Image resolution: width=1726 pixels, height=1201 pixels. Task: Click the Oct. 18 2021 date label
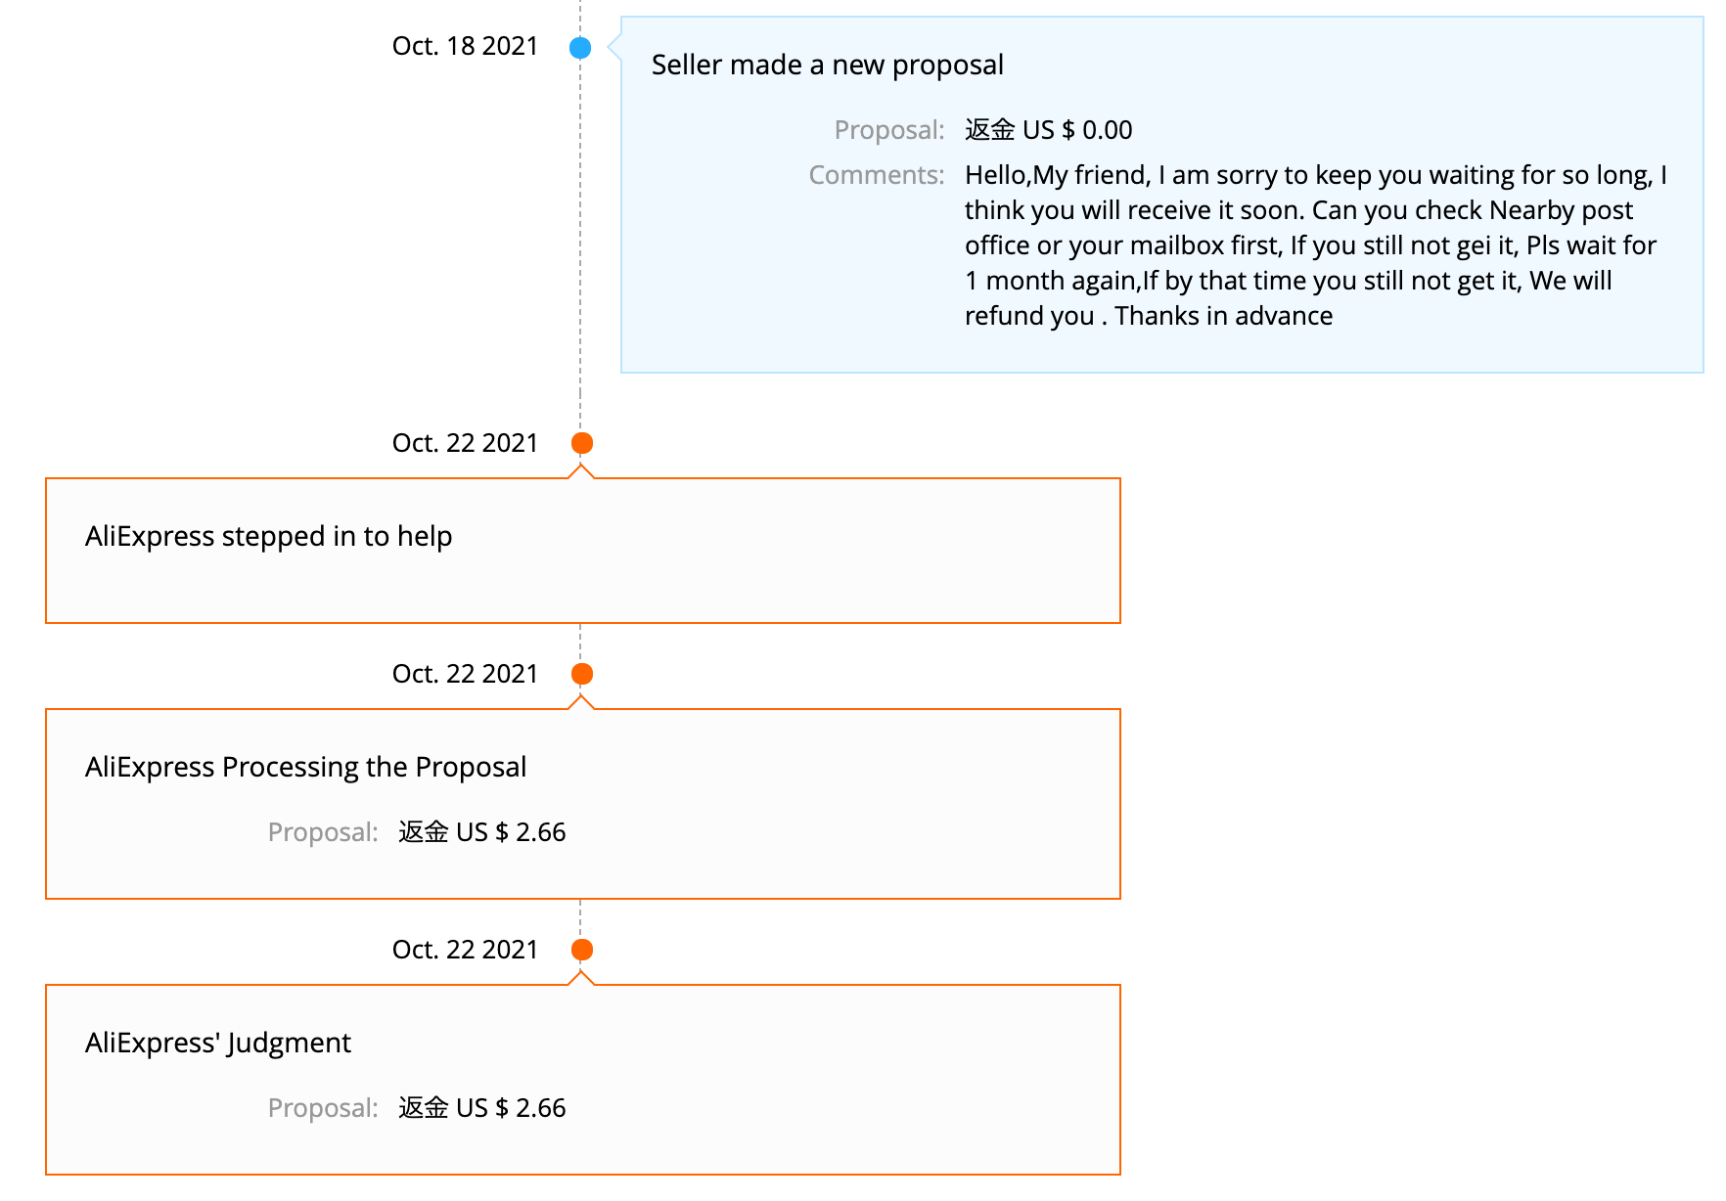464,46
